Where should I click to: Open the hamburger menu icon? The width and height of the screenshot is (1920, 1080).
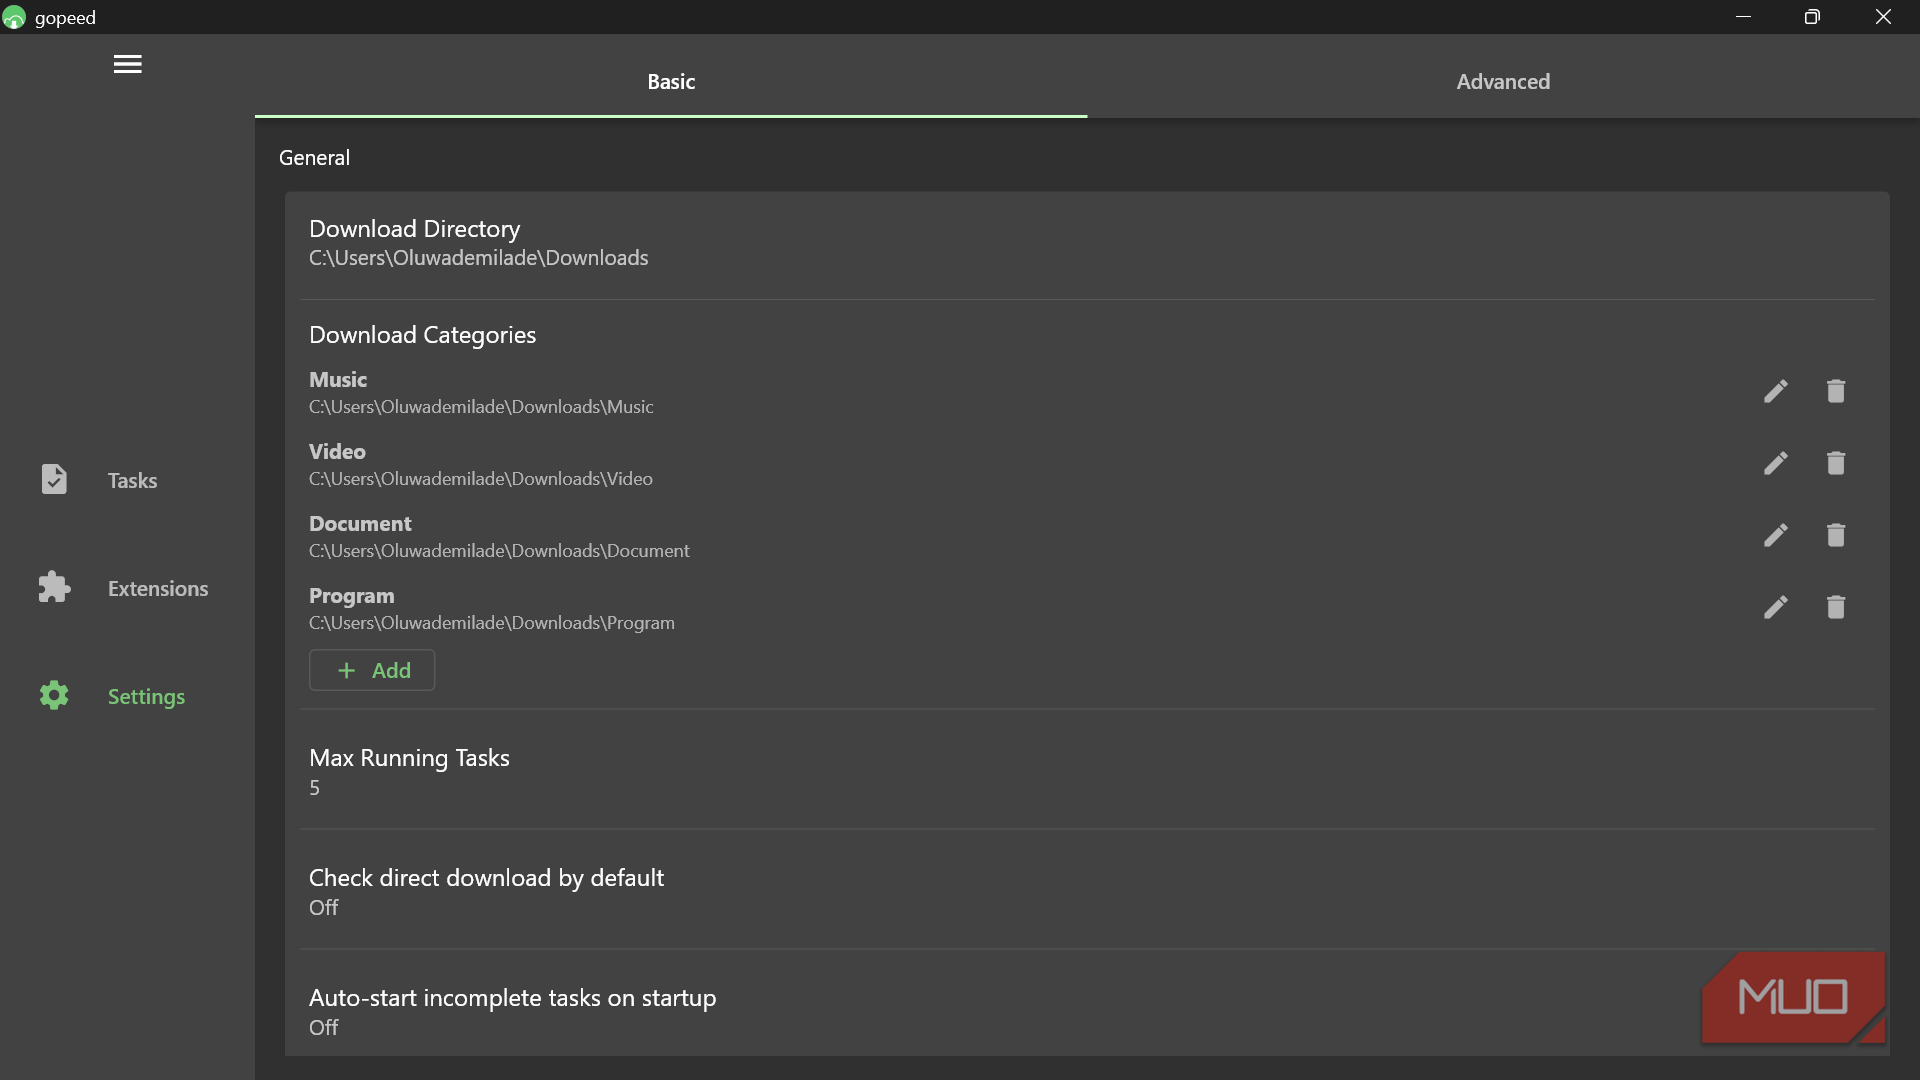tap(127, 64)
